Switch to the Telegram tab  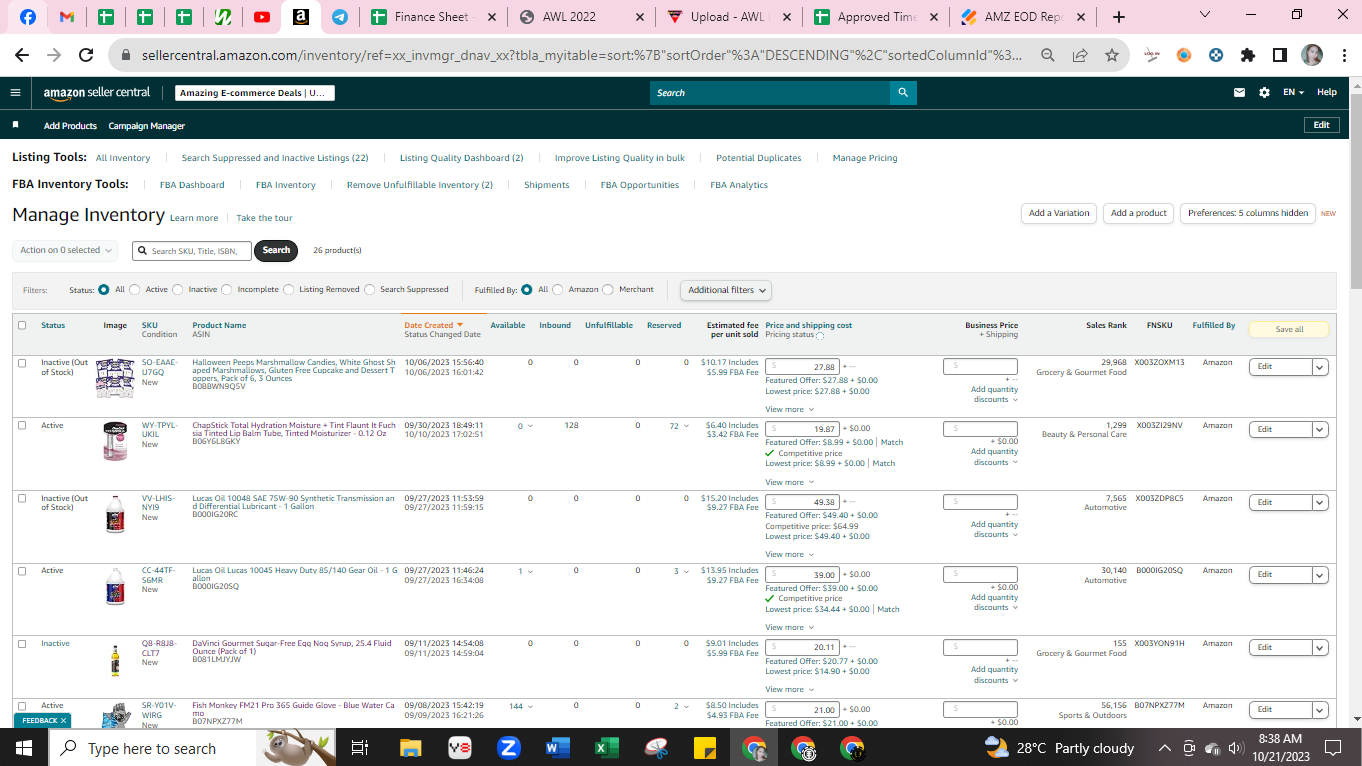340,17
